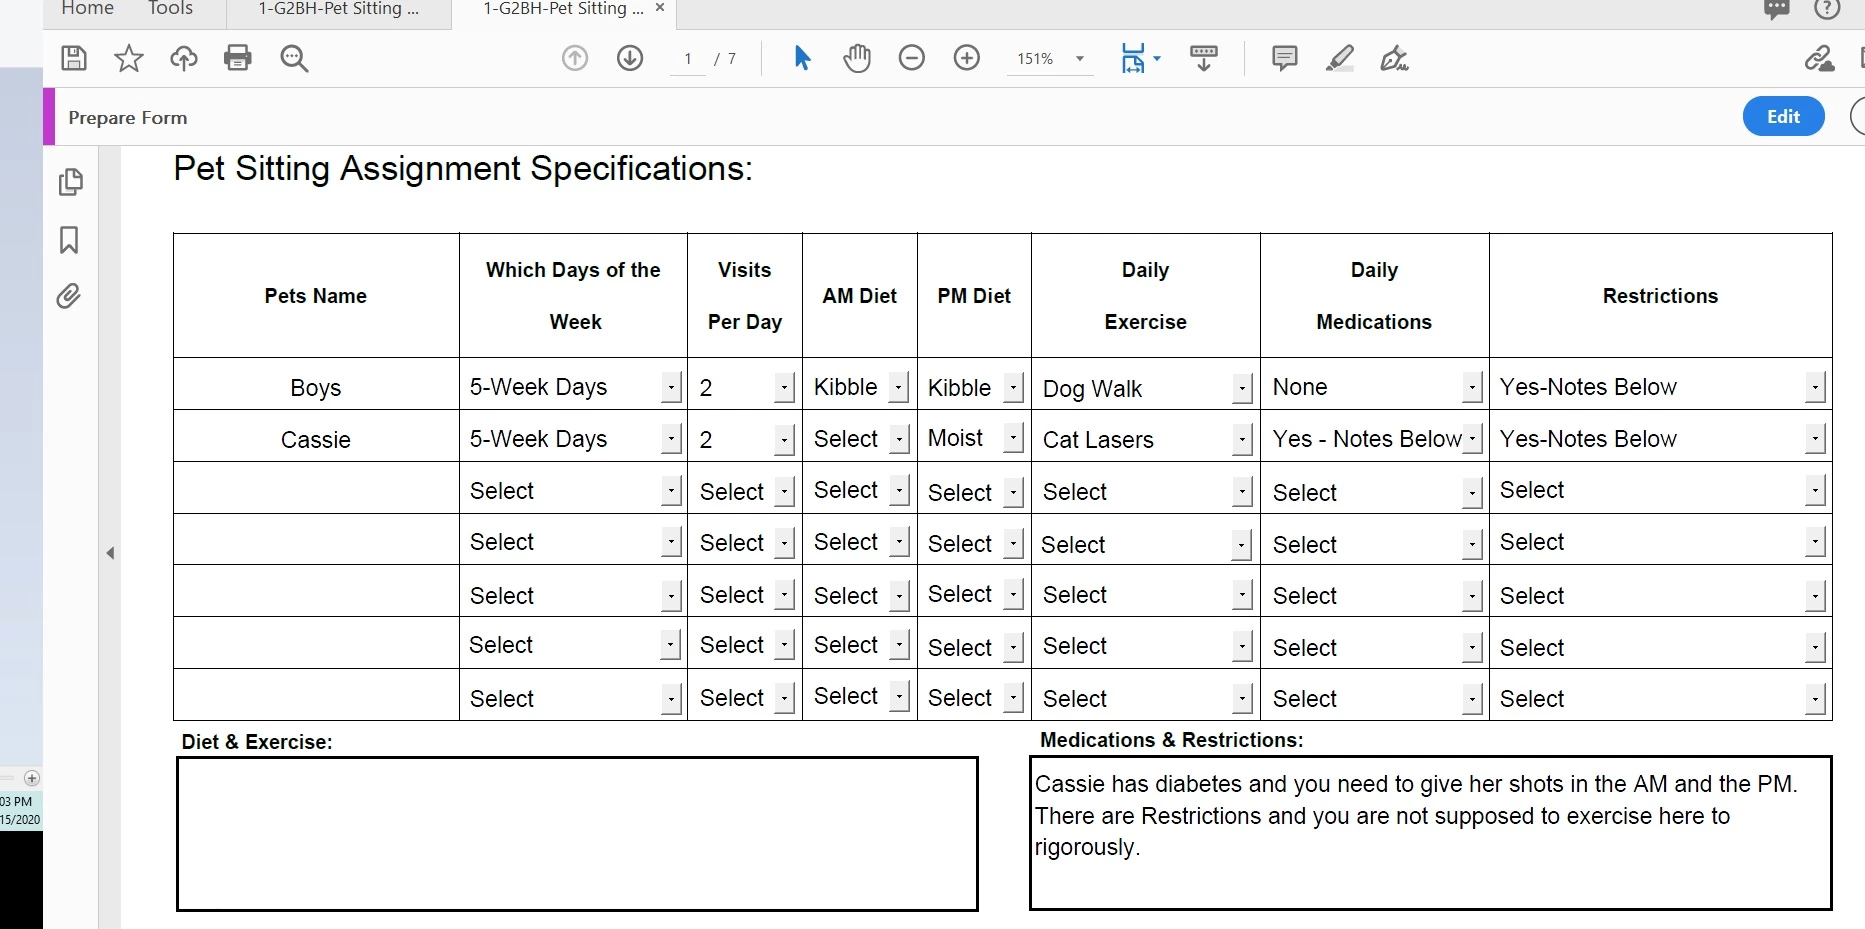
Task: Click the Which Days of the Week header
Action: point(573,296)
